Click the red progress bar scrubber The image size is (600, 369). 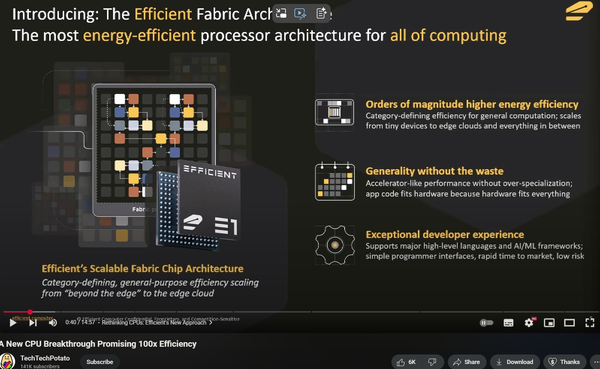tap(30, 312)
